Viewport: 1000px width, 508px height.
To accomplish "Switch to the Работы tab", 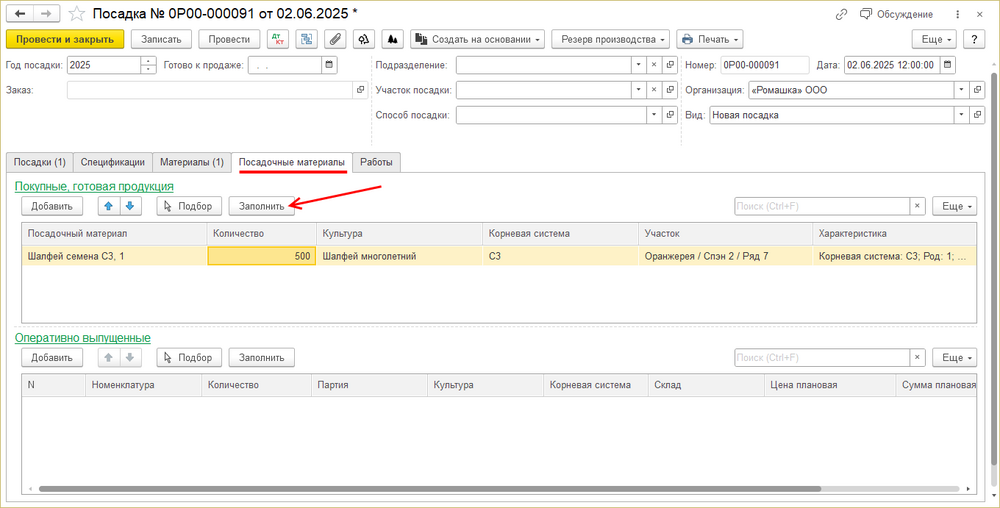I will click(x=376, y=162).
